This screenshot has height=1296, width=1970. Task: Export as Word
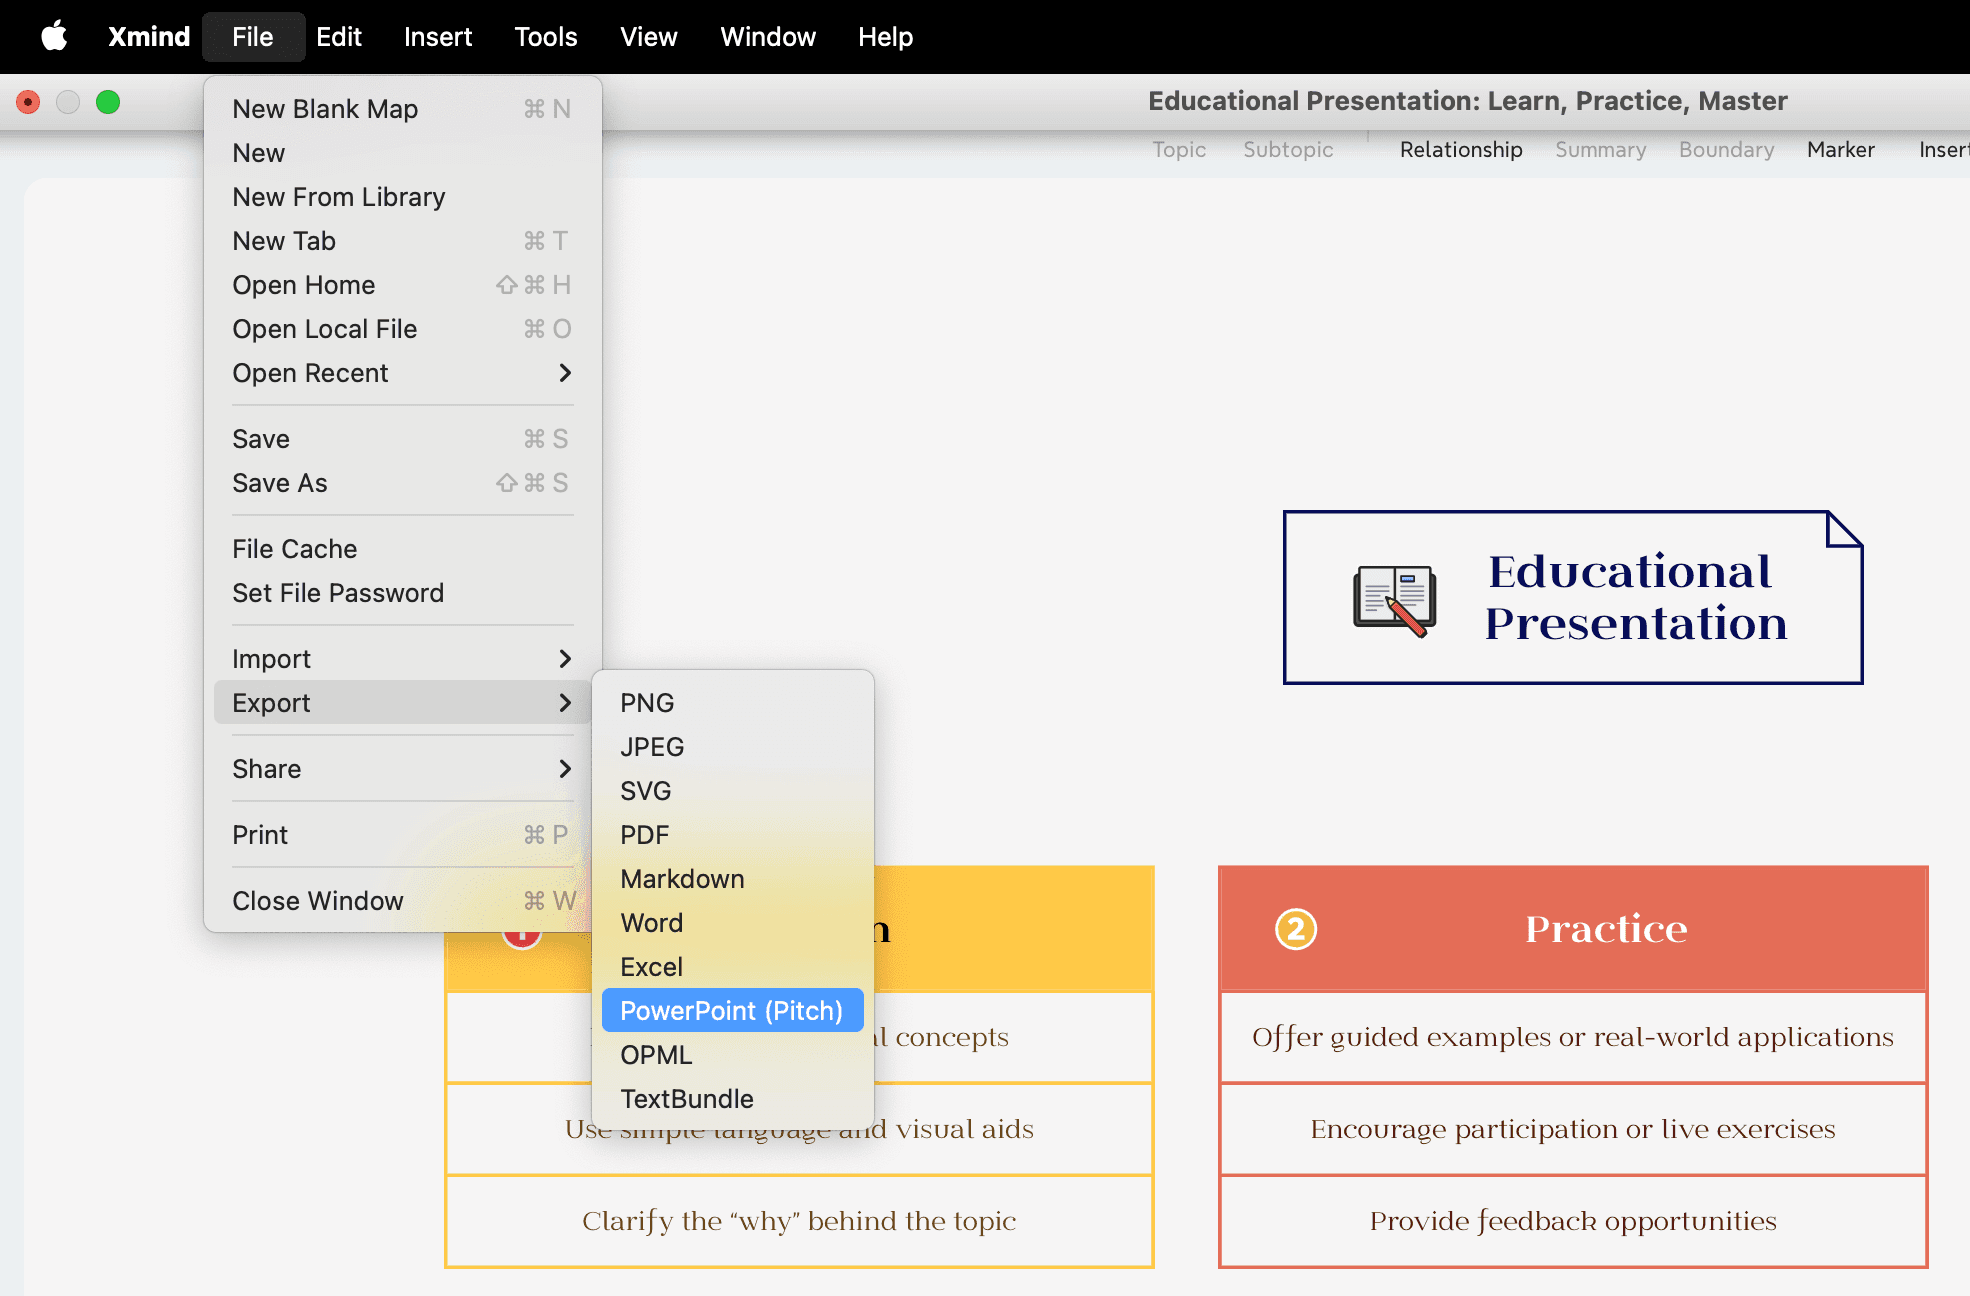pos(733,923)
